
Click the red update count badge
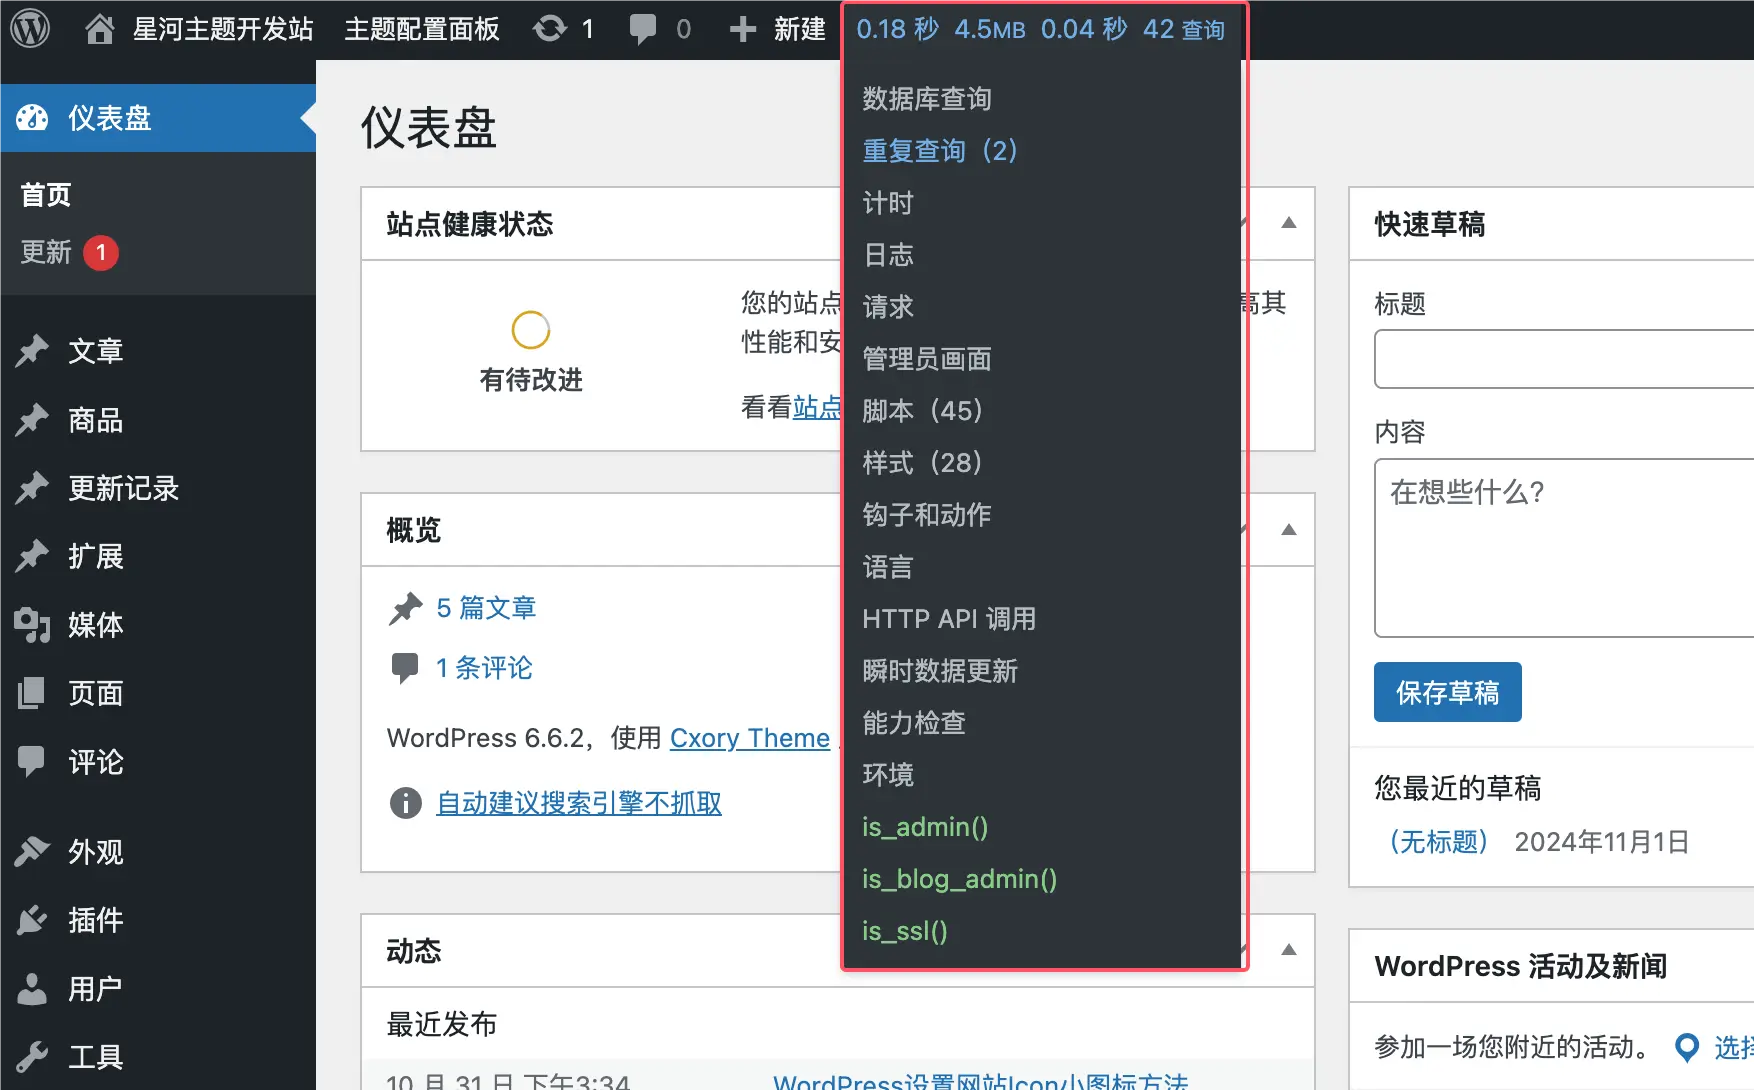coord(101,252)
